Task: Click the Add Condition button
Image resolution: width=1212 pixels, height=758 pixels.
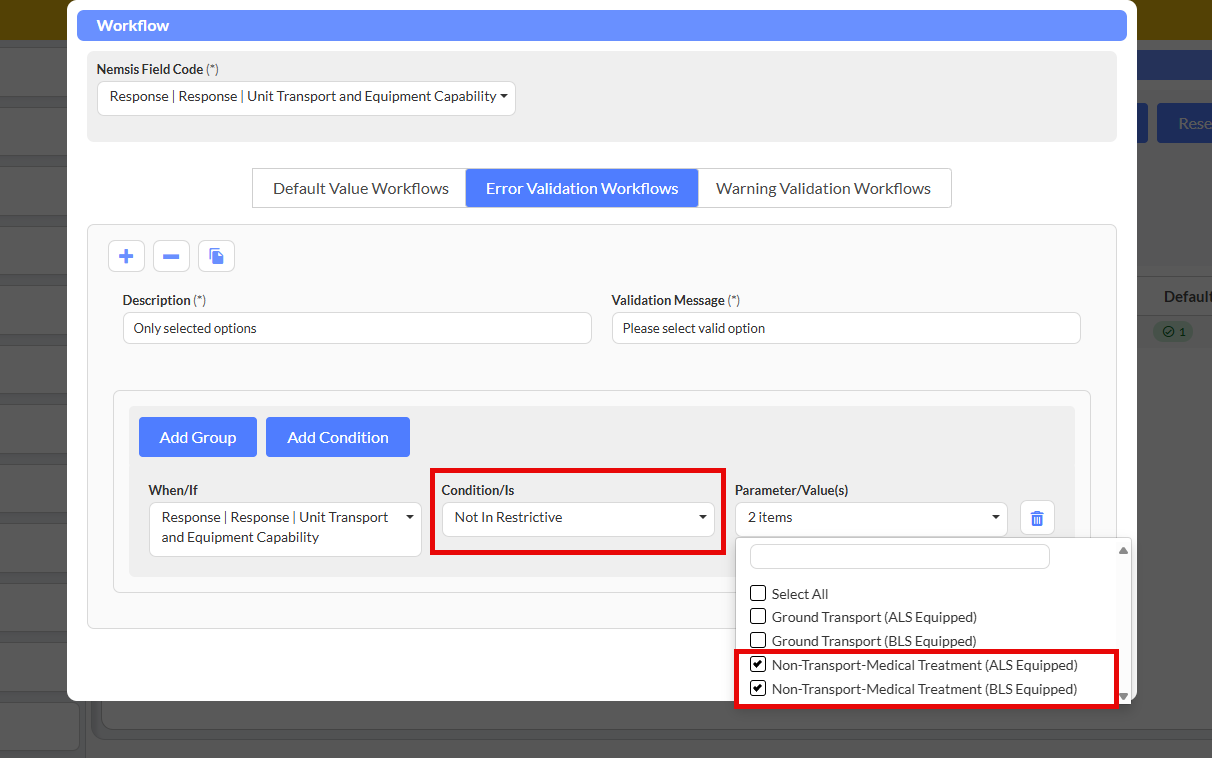Action: [x=338, y=437]
